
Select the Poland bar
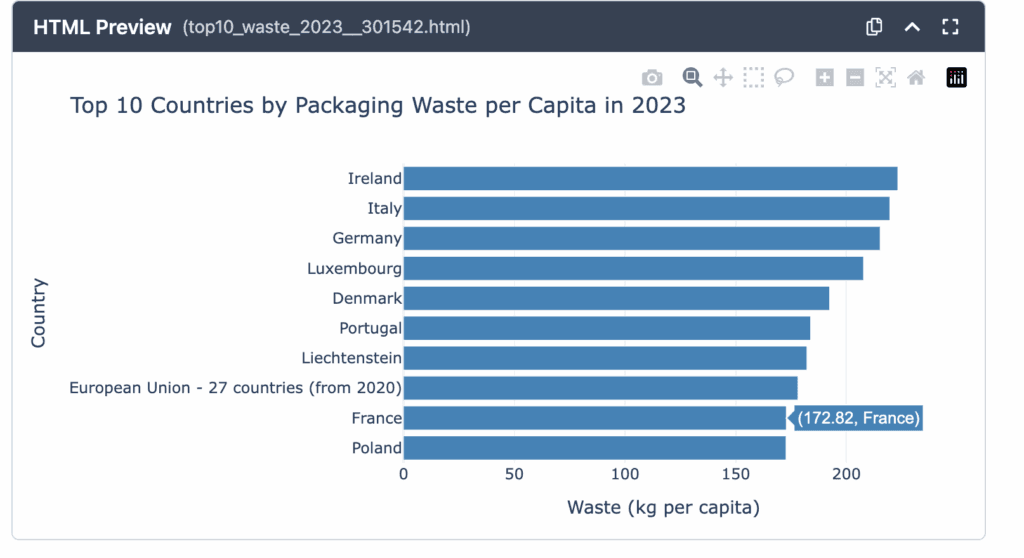(x=594, y=448)
